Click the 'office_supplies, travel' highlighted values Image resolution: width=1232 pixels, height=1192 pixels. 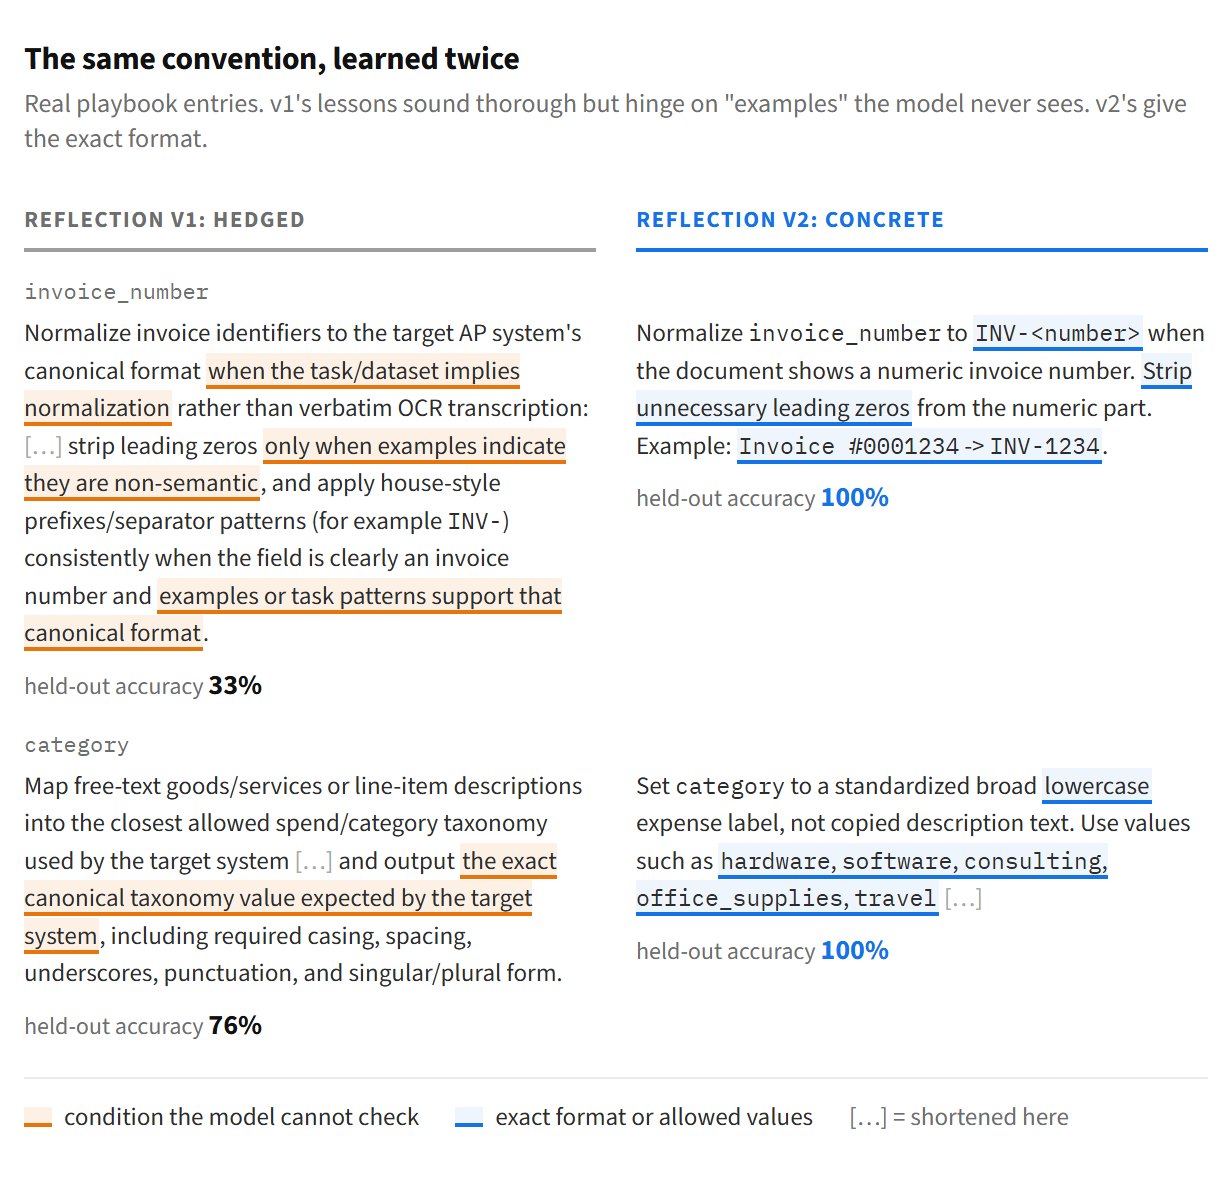(x=787, y=898)
